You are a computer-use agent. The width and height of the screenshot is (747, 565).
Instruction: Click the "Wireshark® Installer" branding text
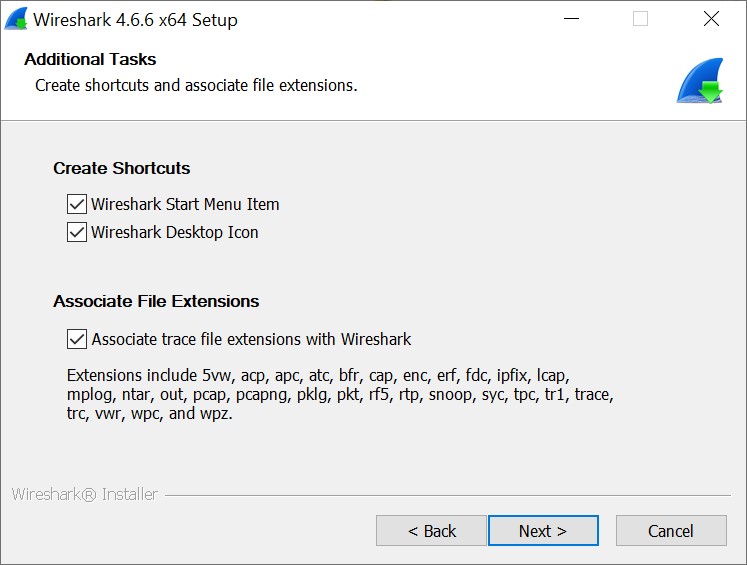[x=84, y=494]
